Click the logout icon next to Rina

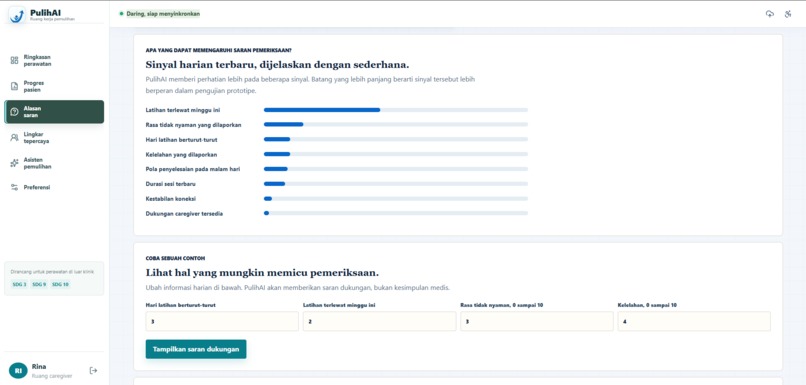pos(94,370)
